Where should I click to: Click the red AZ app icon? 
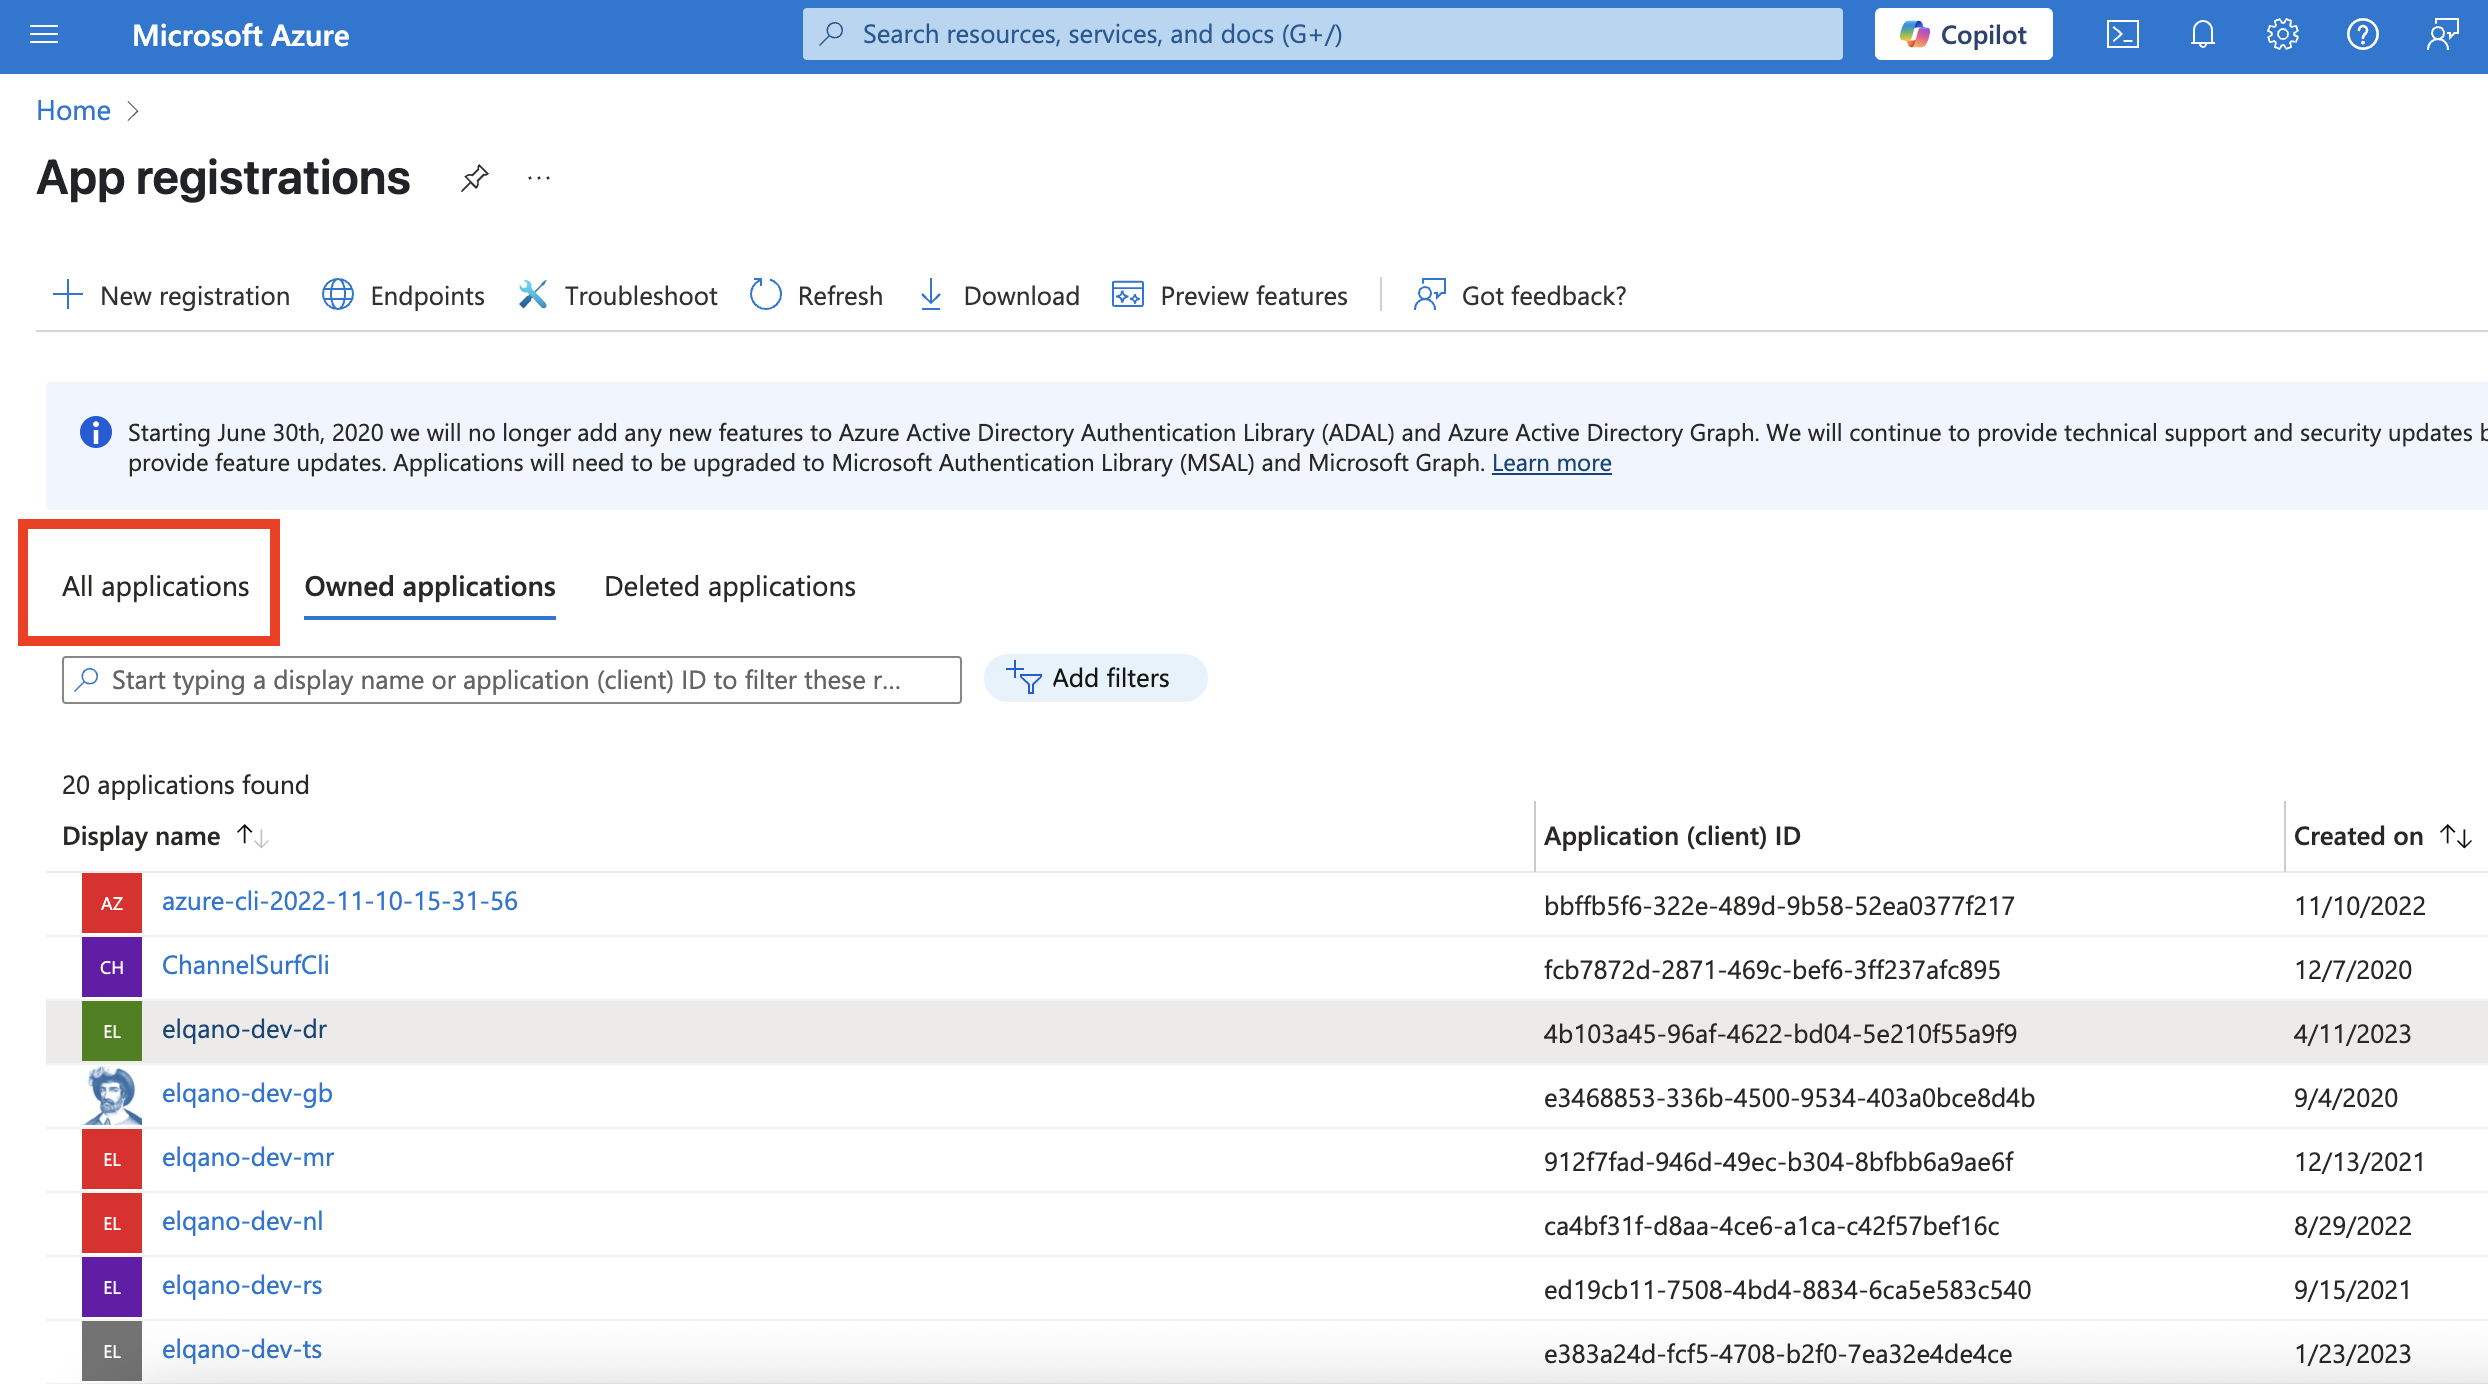coord(112,903)
